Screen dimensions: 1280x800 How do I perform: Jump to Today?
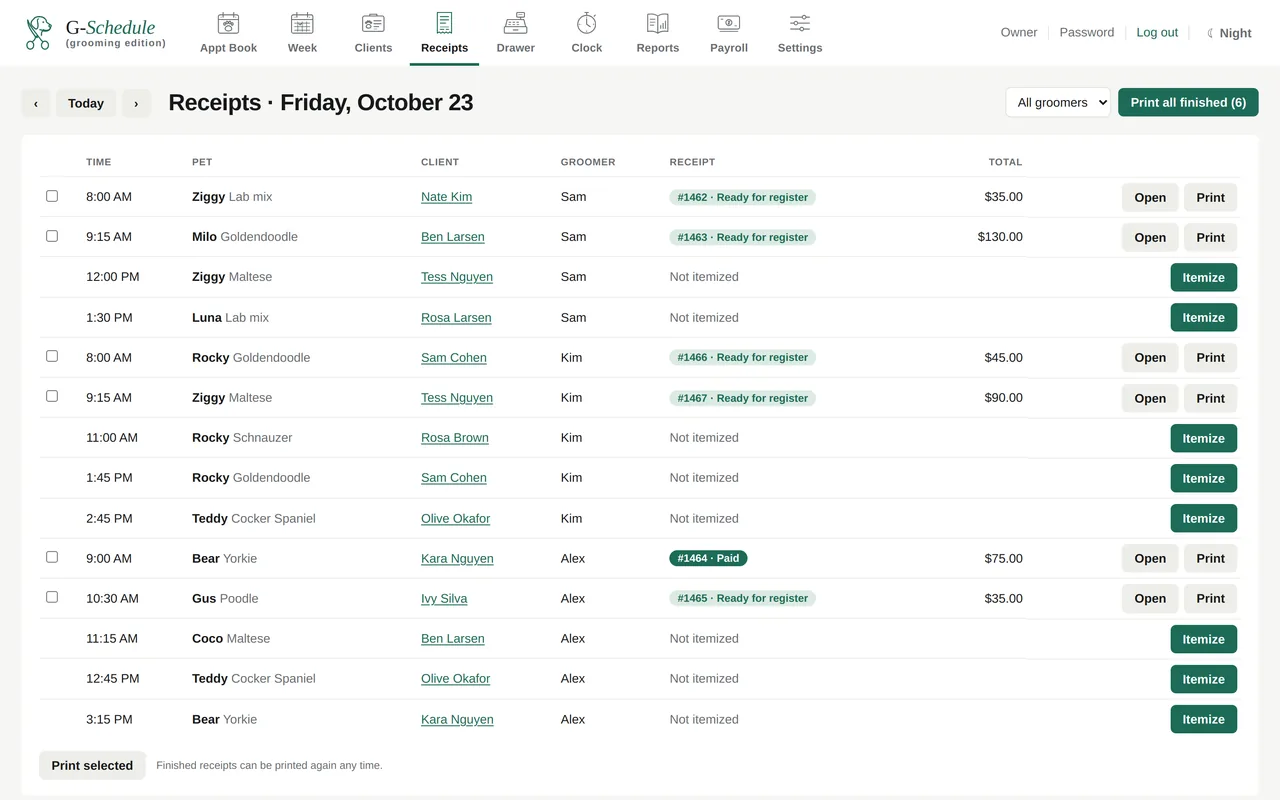pyautogui.click(x=86, y=103)
